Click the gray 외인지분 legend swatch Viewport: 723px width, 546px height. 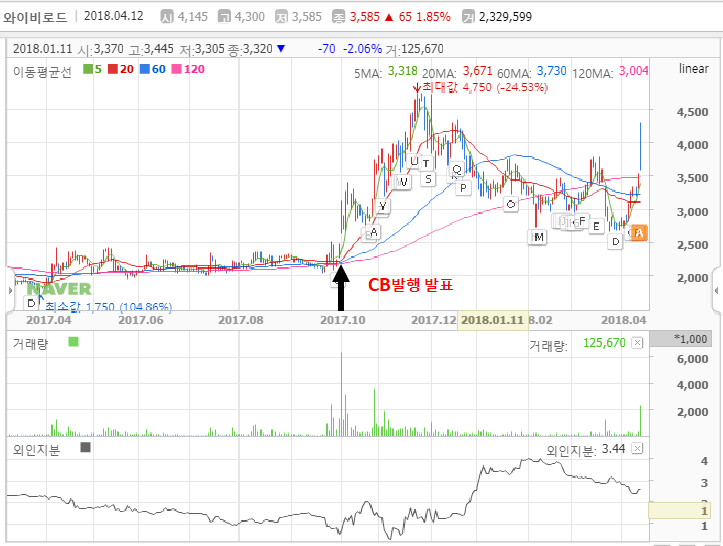coord(85,447)
